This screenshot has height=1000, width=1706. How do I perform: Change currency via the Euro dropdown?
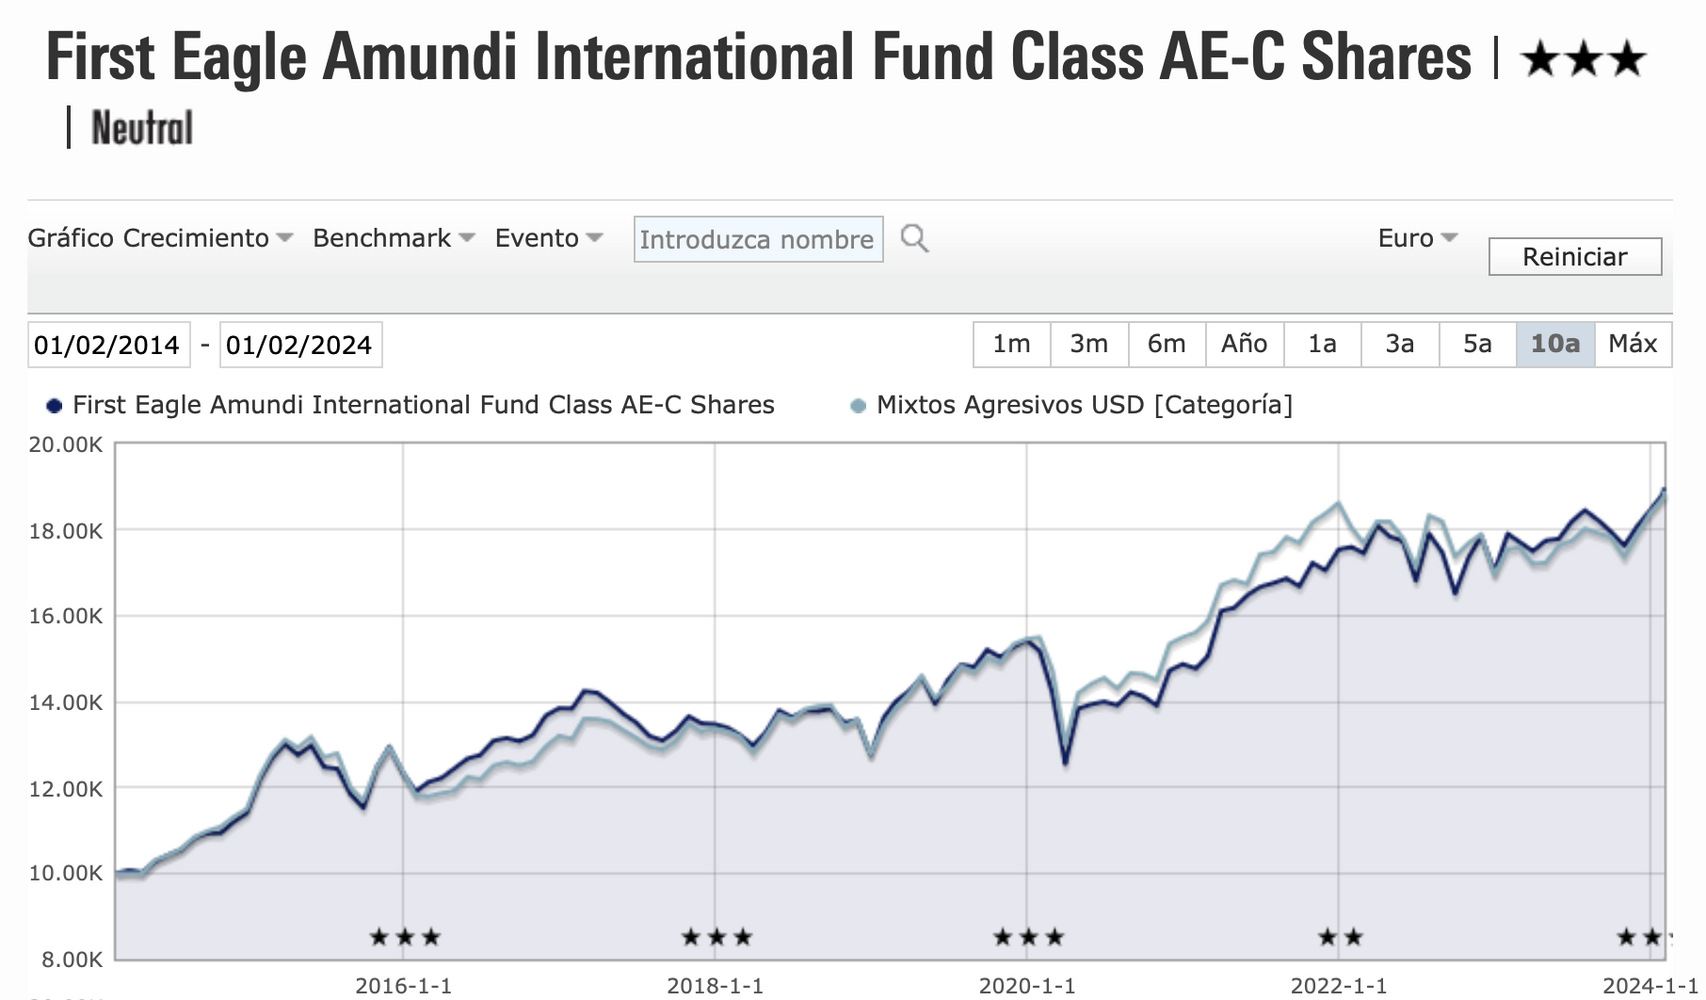tap(1417, 238)
